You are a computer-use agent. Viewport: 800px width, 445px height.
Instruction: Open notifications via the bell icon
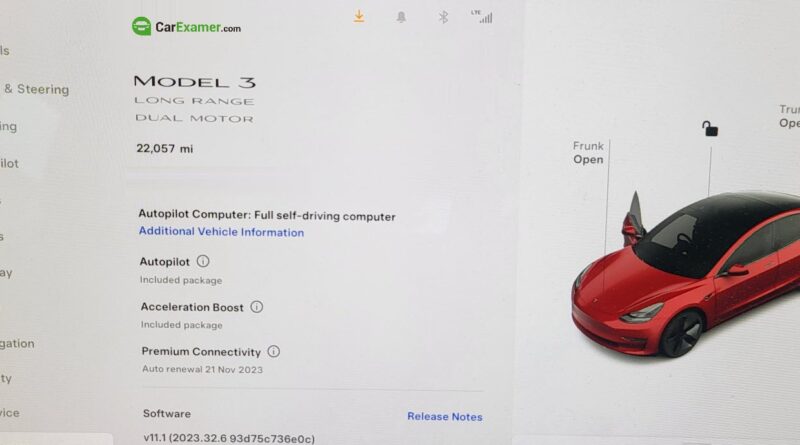click(x=402, y=17)
